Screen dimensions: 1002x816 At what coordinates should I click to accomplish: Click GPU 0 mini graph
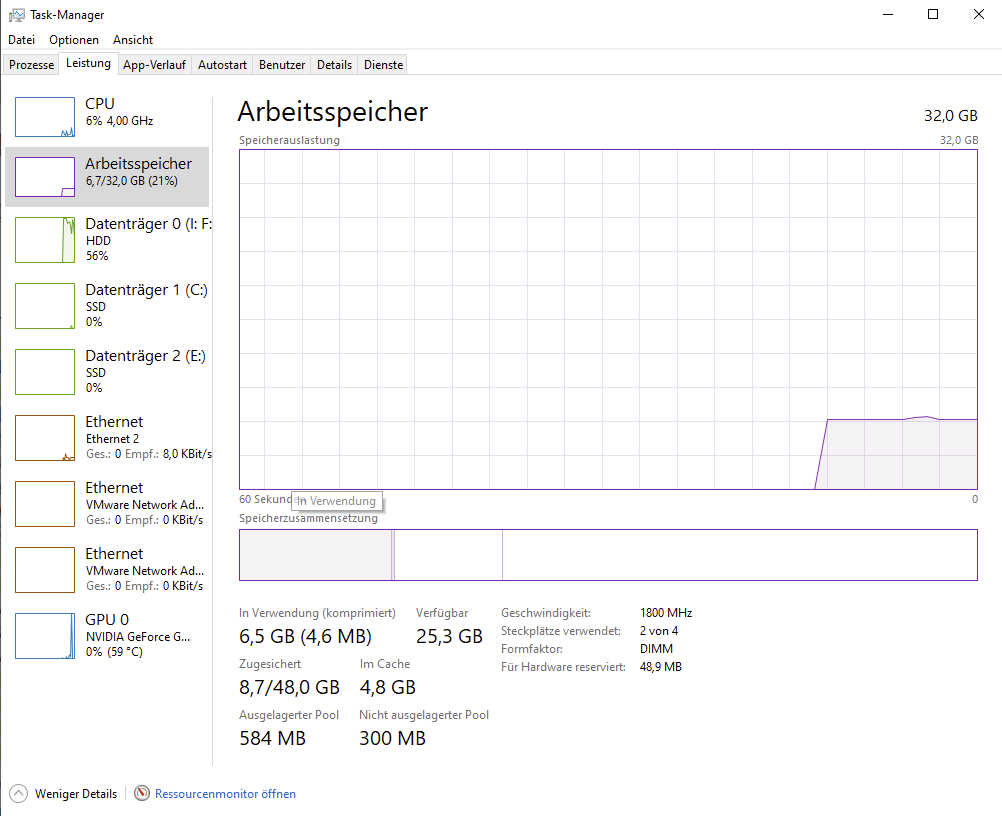(45, 636)
